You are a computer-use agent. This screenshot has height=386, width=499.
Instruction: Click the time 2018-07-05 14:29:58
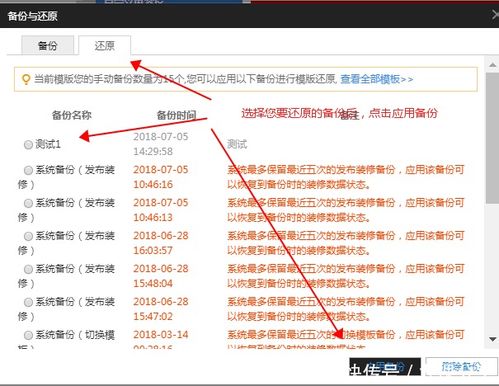[161, 144]
